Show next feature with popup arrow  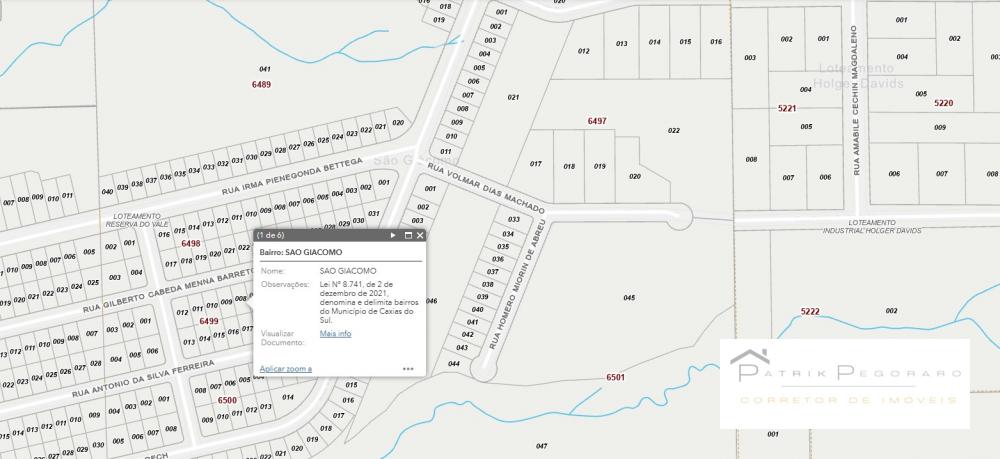coord(393,236)
